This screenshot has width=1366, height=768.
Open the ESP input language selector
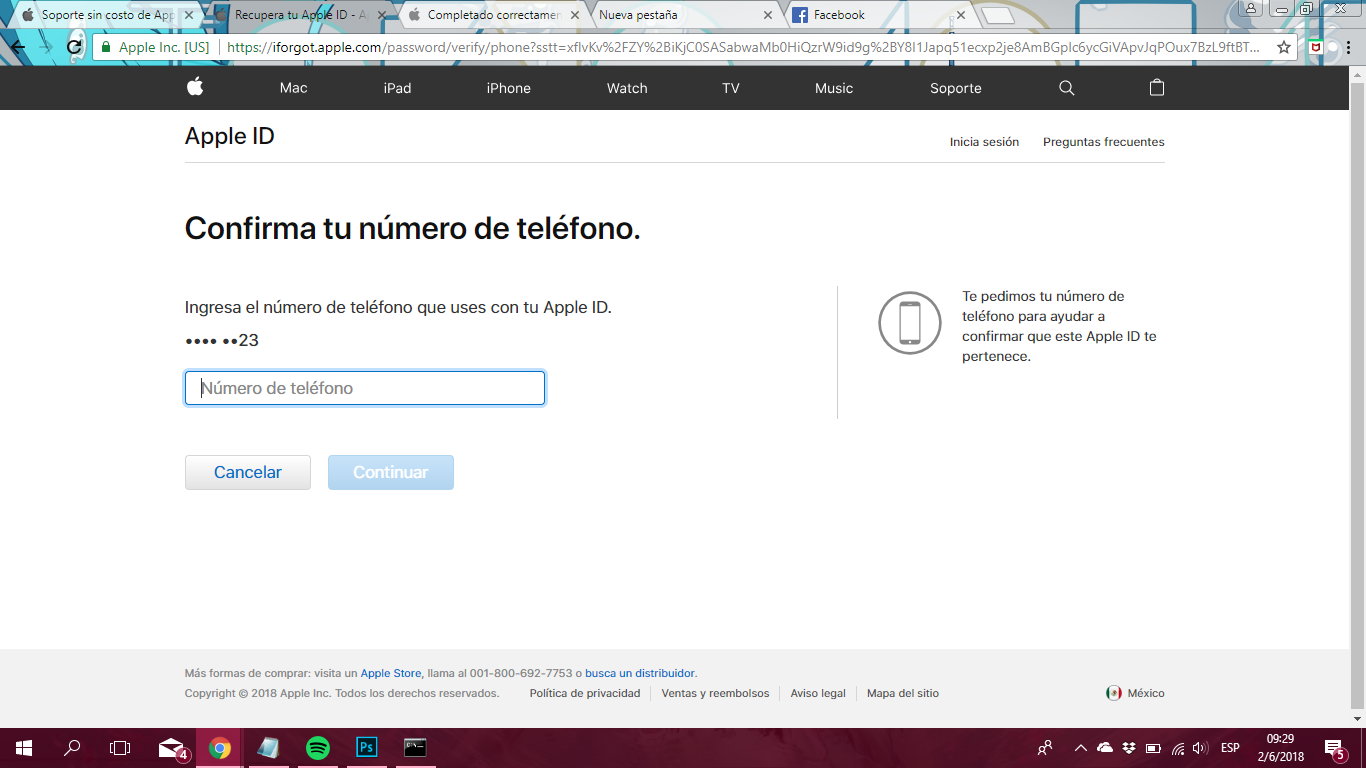(x=1230, y=748)
